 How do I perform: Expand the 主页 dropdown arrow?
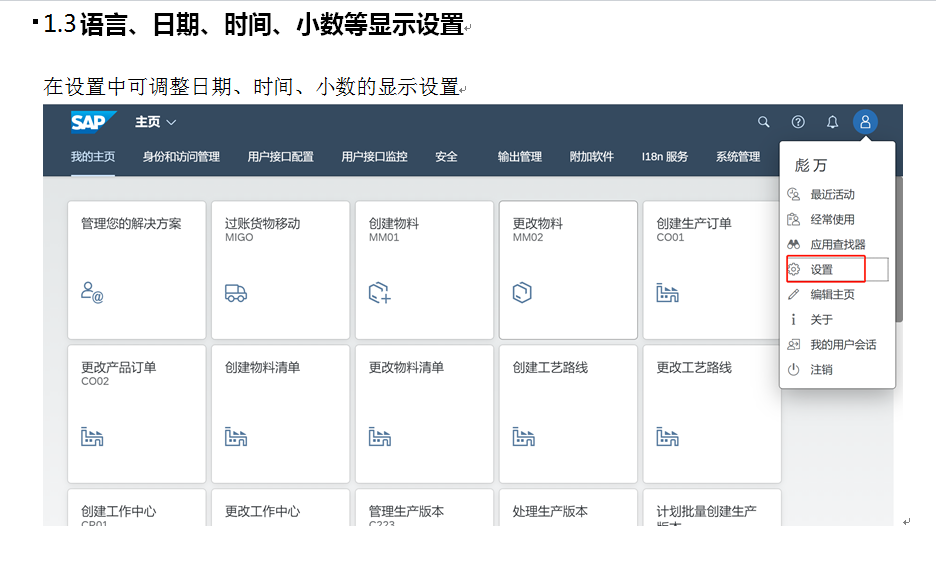(171, 122)
